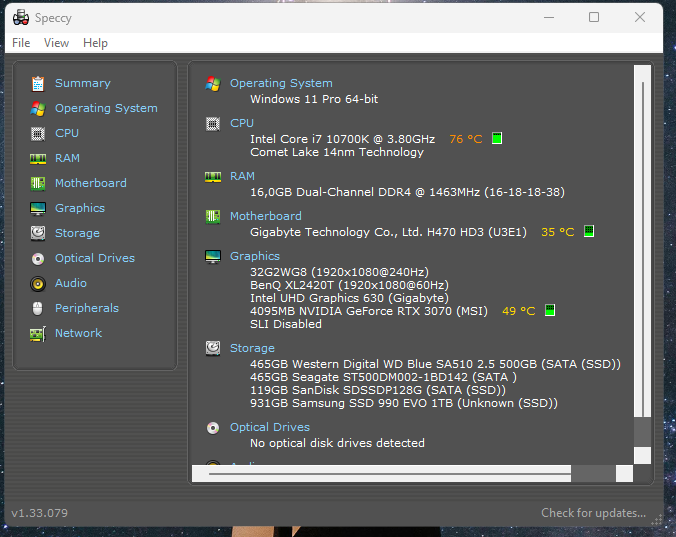
Task: Open Storage page from sidebar
Action: pos(77,233)
